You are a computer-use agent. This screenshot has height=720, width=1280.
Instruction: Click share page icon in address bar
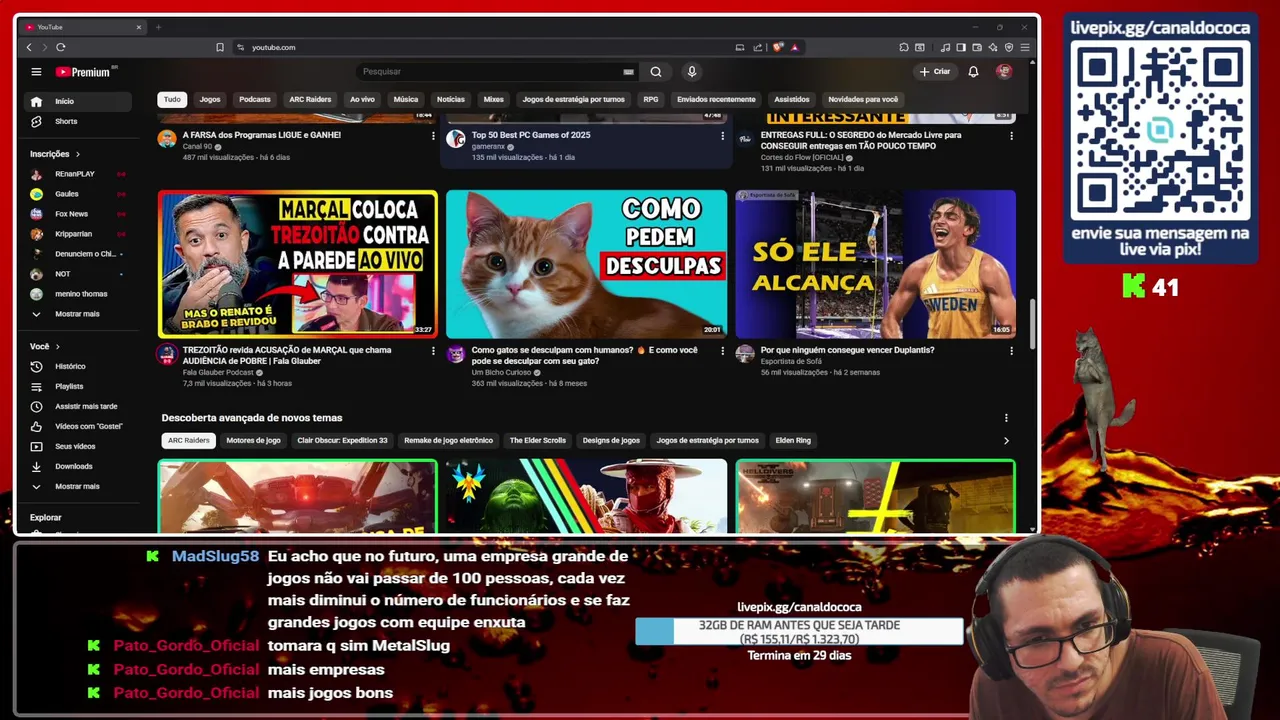tap(757, 47)
